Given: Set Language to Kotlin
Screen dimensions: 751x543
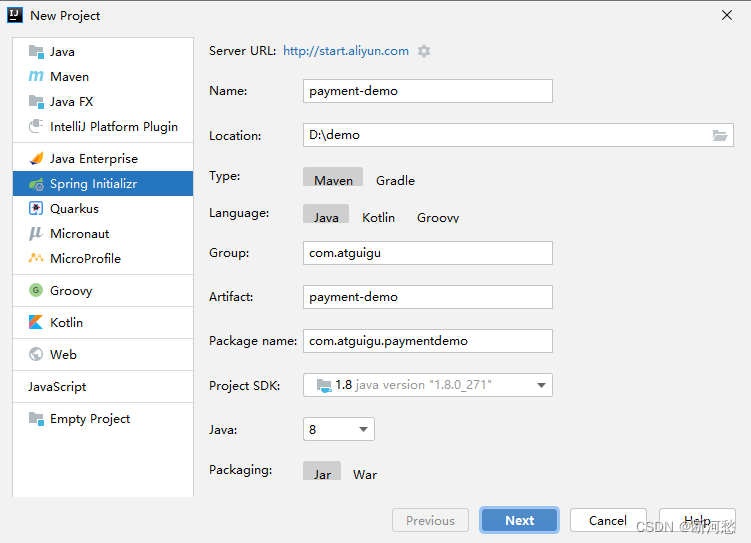Looking at the screenshot, I should click(x=378, y=218).
